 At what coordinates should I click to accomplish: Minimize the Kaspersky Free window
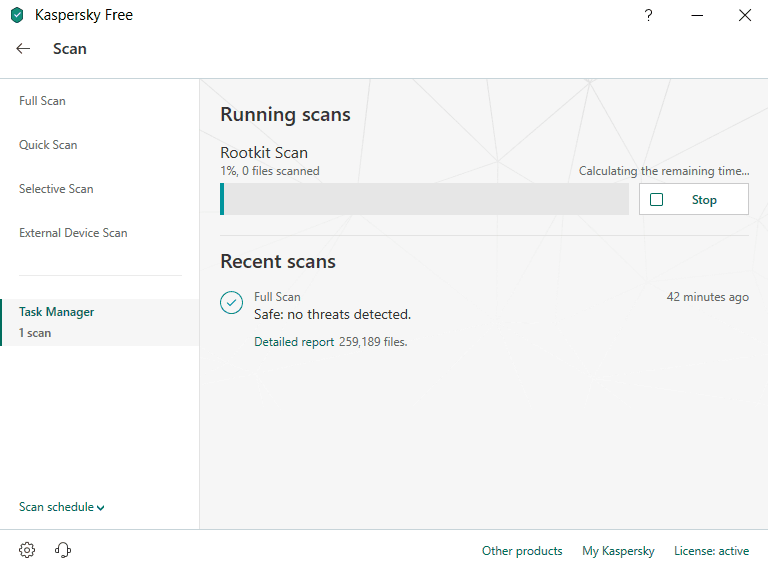tap(697, 15)
